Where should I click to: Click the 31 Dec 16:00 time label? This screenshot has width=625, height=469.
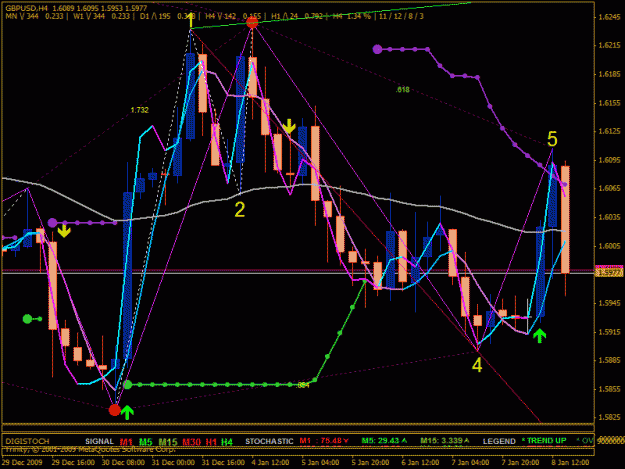pyautogui.click(x=223, y=462)
